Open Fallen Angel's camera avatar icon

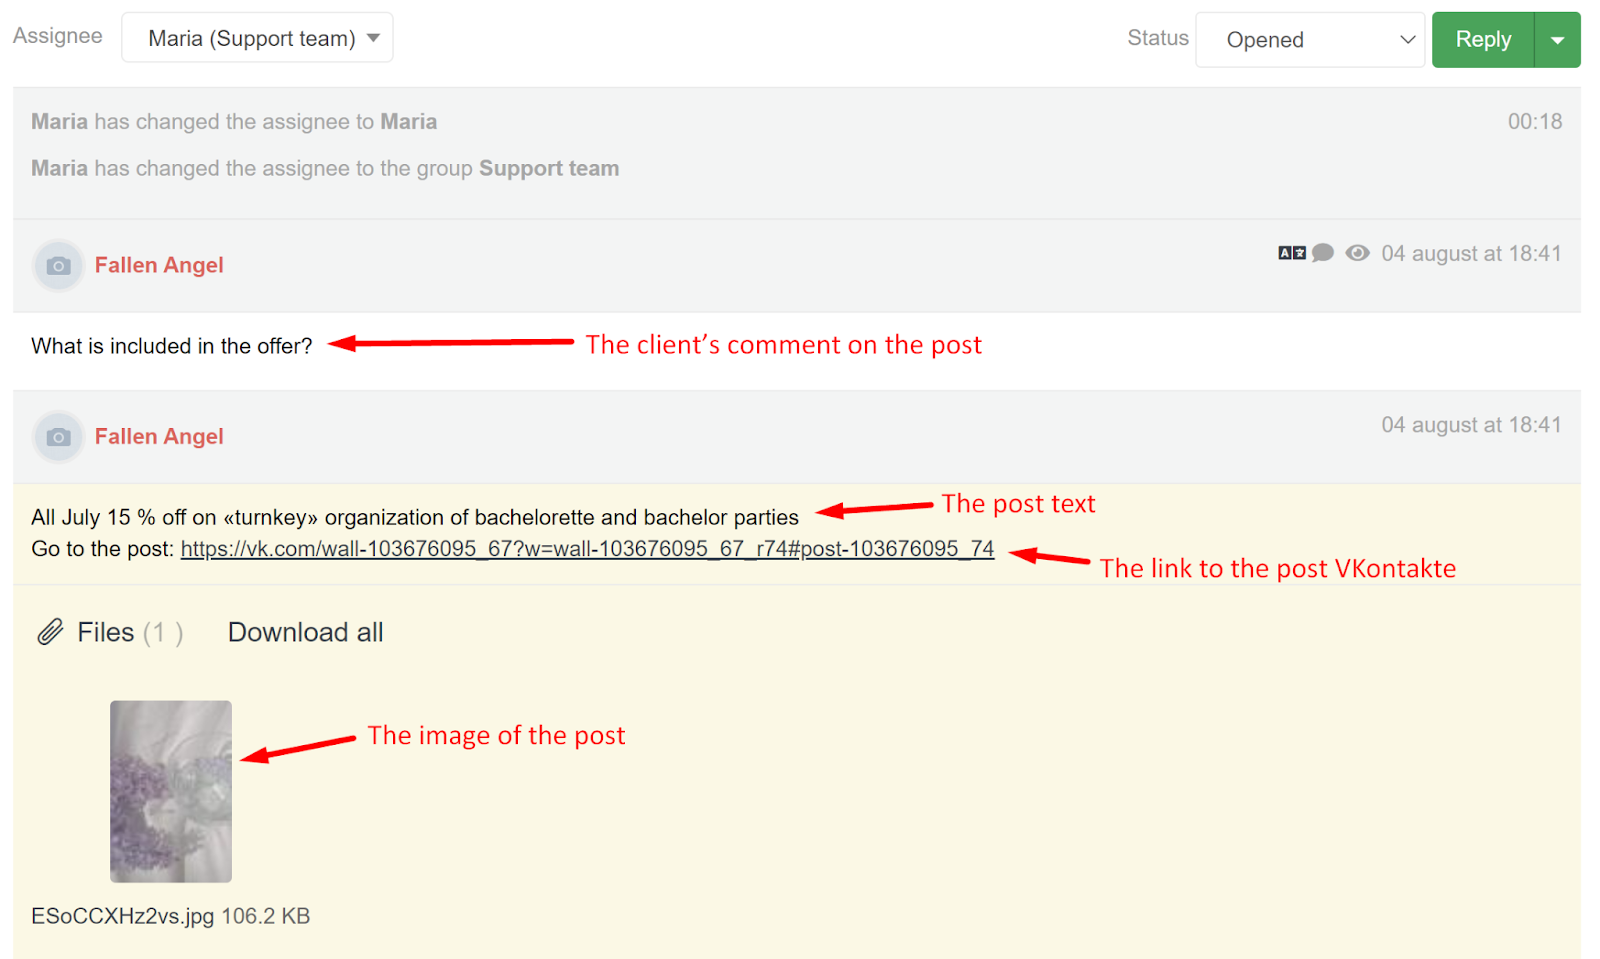click(x=57, y=265)
